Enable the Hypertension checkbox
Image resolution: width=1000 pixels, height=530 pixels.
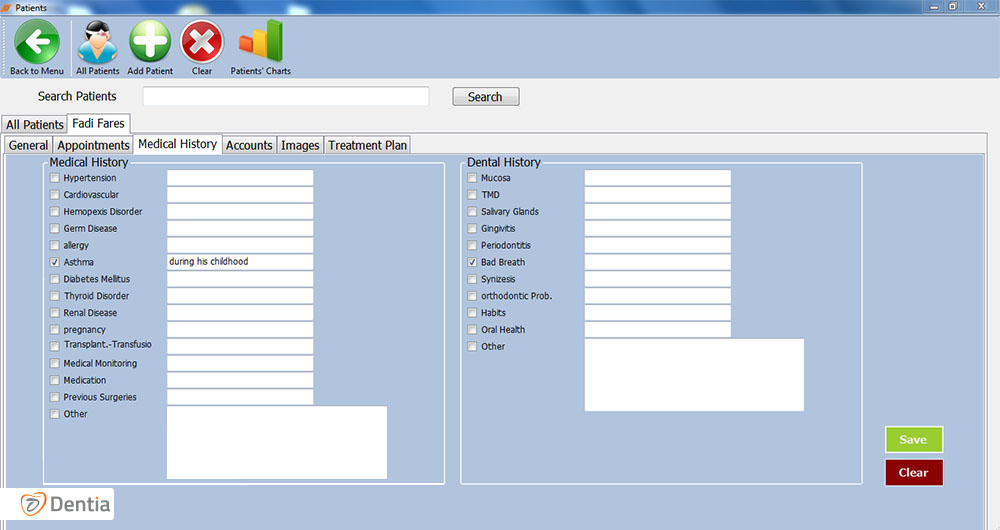tap(55, 178)
